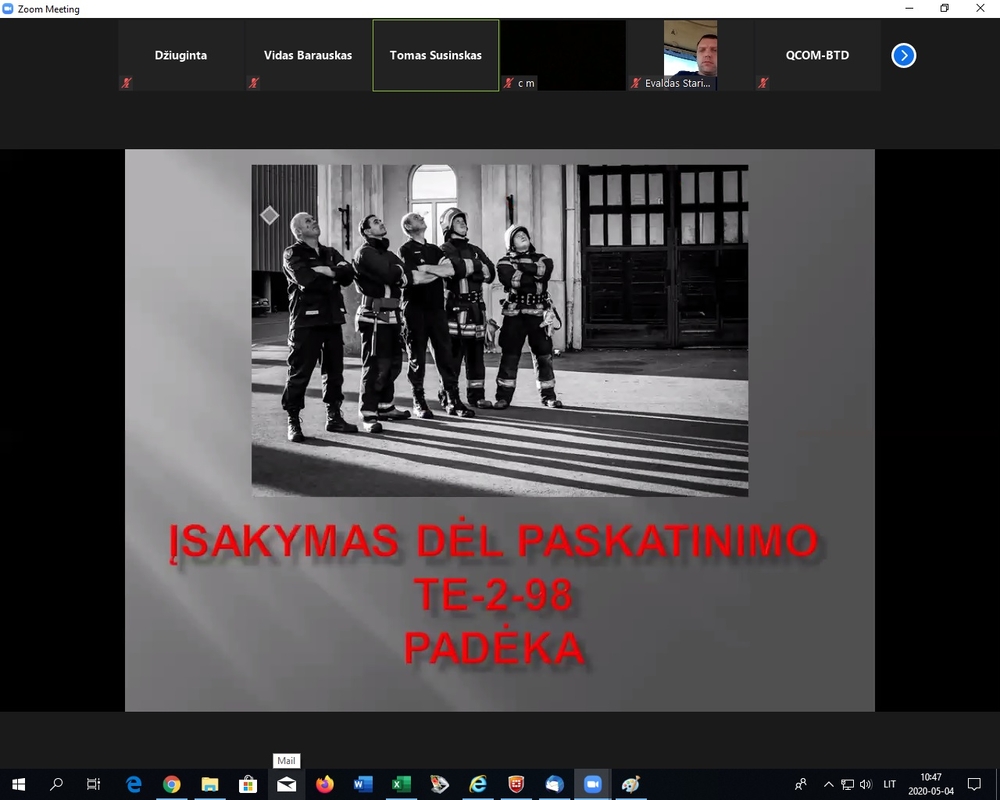The width and height of the screenshot is (1000, 800).
Task: Click the muted mic icon on Vidas Barauskas' tile
Action: click(254, 83)
